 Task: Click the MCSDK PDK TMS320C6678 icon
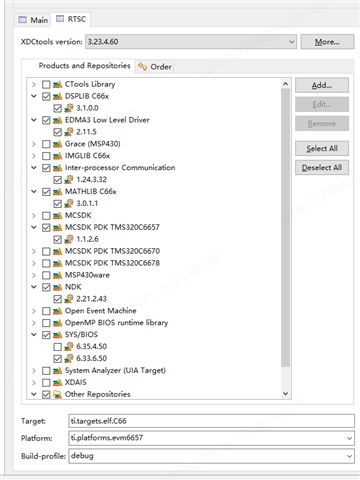pos(57,263)
